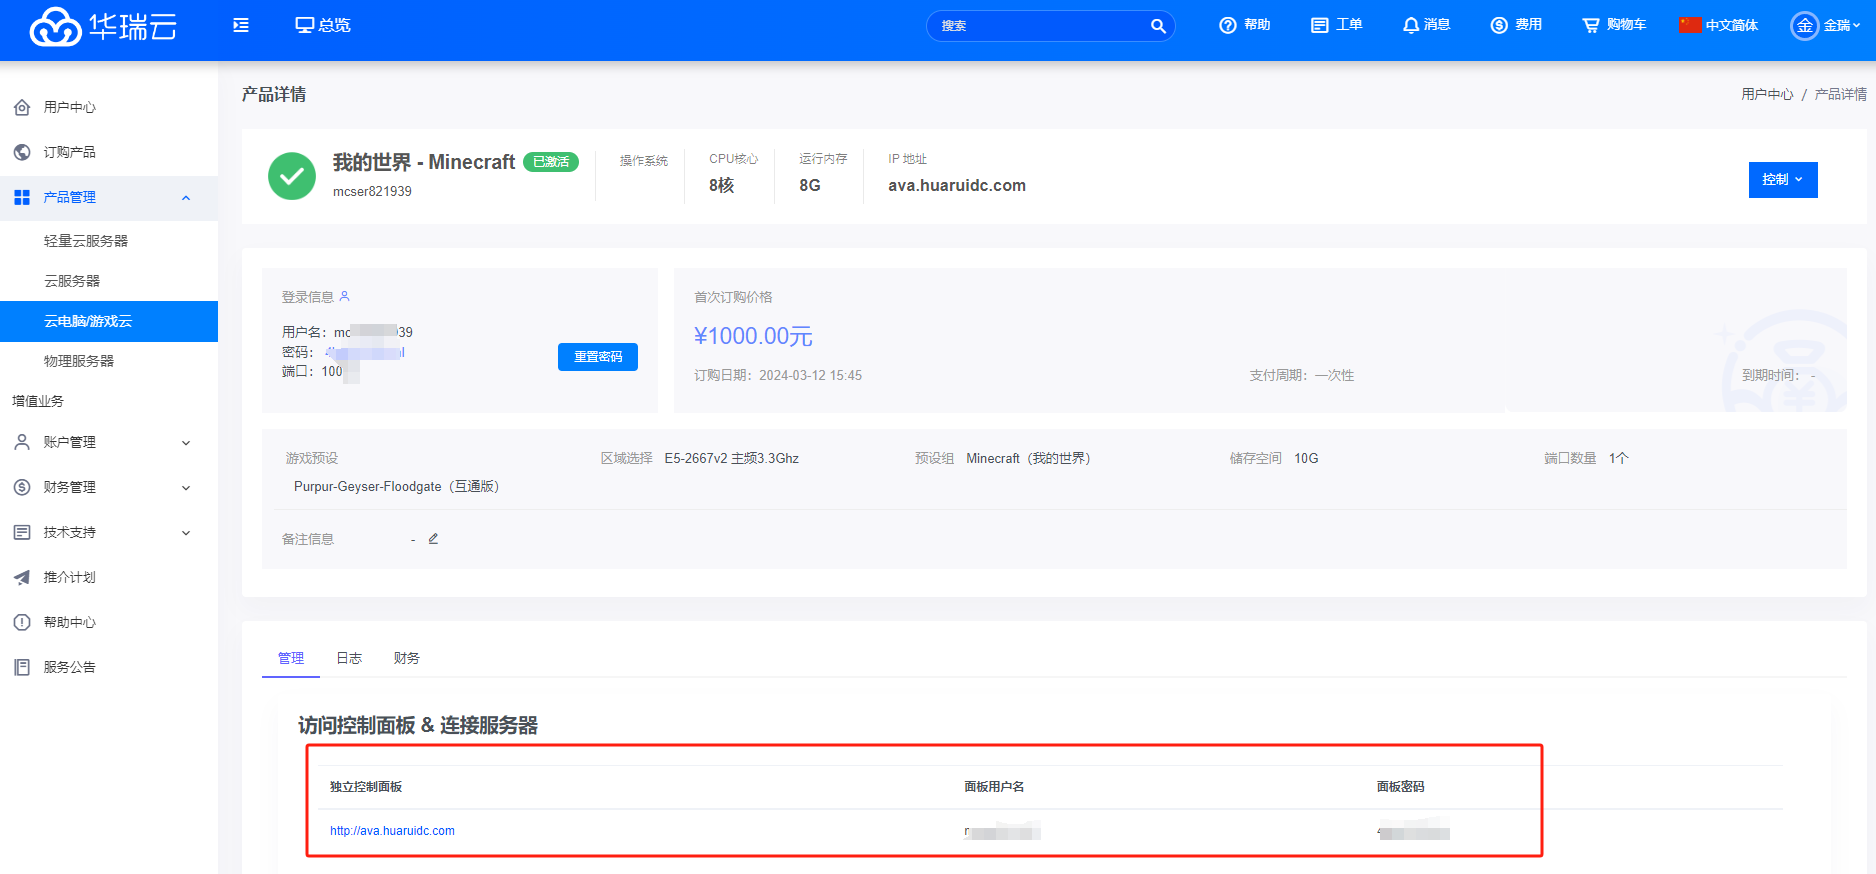This screenshot has width=1876, height=874.
Task: Click the China flag language icon
Action: tap(1690, 25)
